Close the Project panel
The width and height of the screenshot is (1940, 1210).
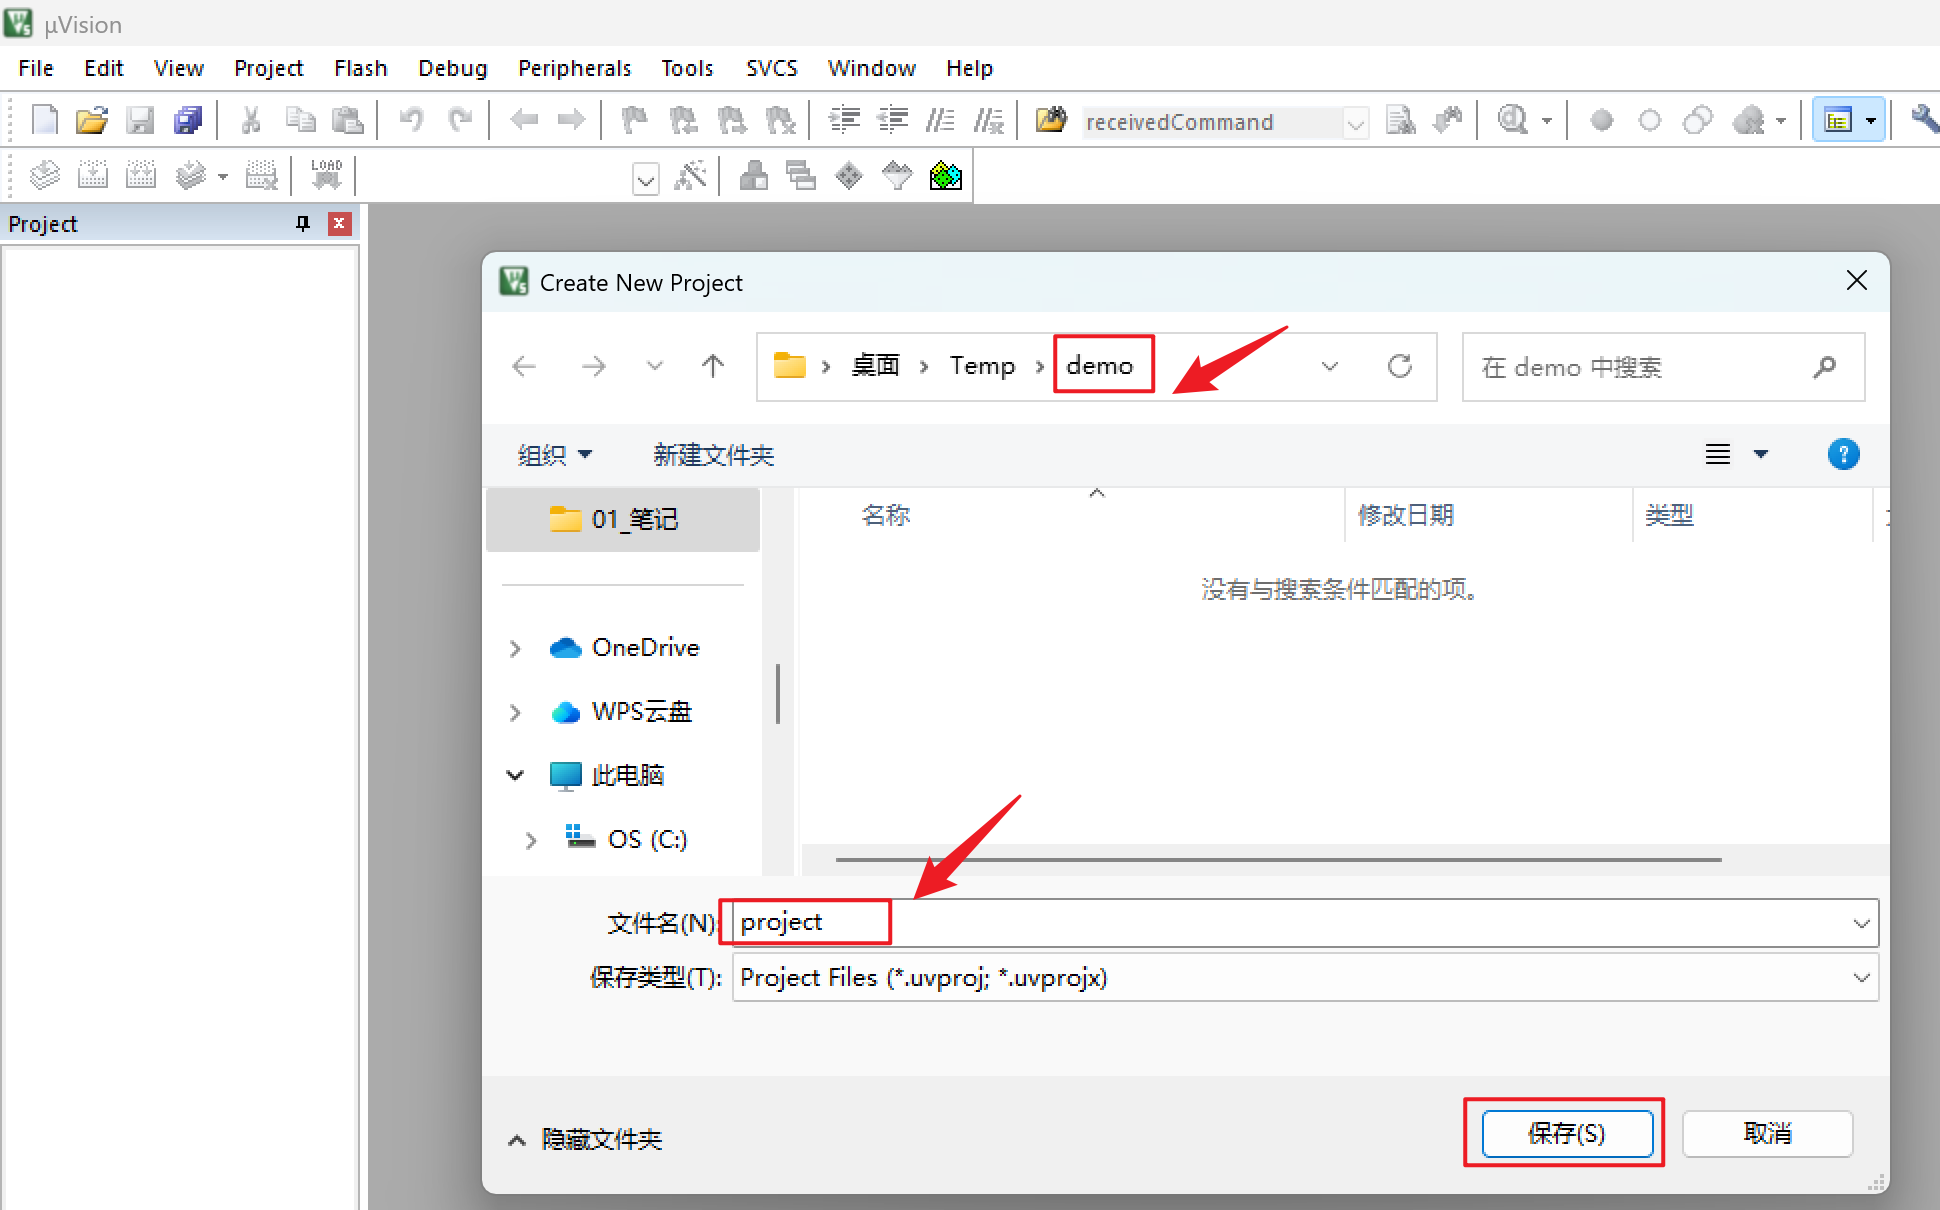(x=340, y=223)
